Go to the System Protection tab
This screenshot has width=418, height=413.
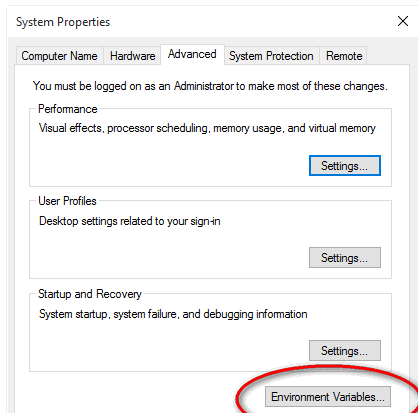pyautogui.click(x=271, y=56)
